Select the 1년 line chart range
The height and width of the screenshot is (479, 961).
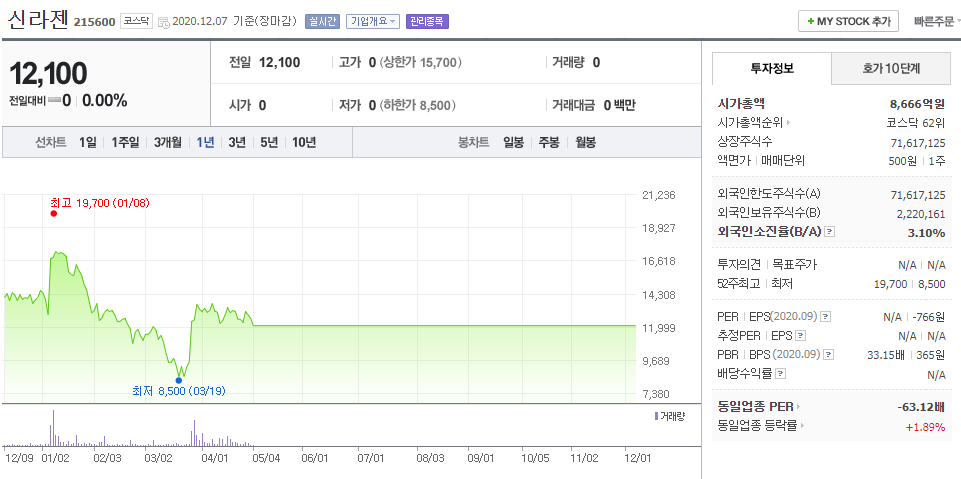pos(205,143)
